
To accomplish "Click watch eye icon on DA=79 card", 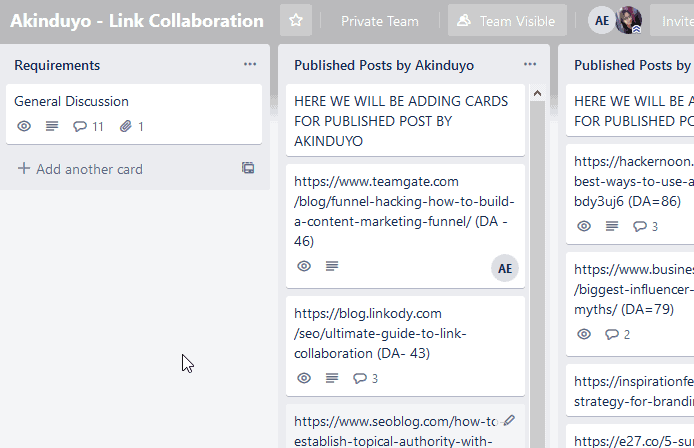I will point(584,334).
